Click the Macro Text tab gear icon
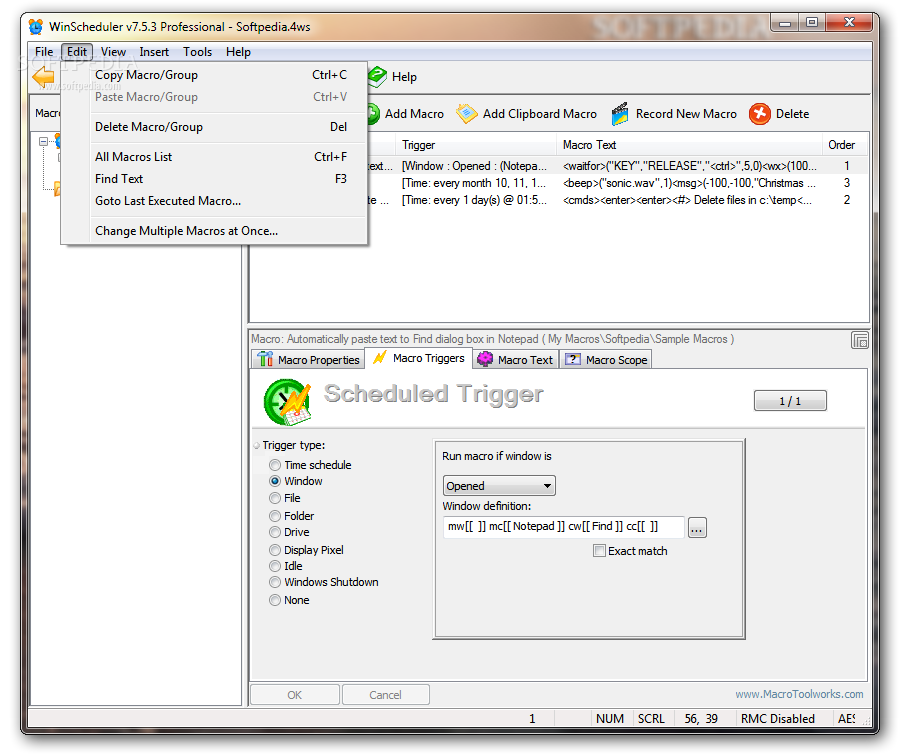This screenshot has width=900, height=755. [x=485, y=359]
